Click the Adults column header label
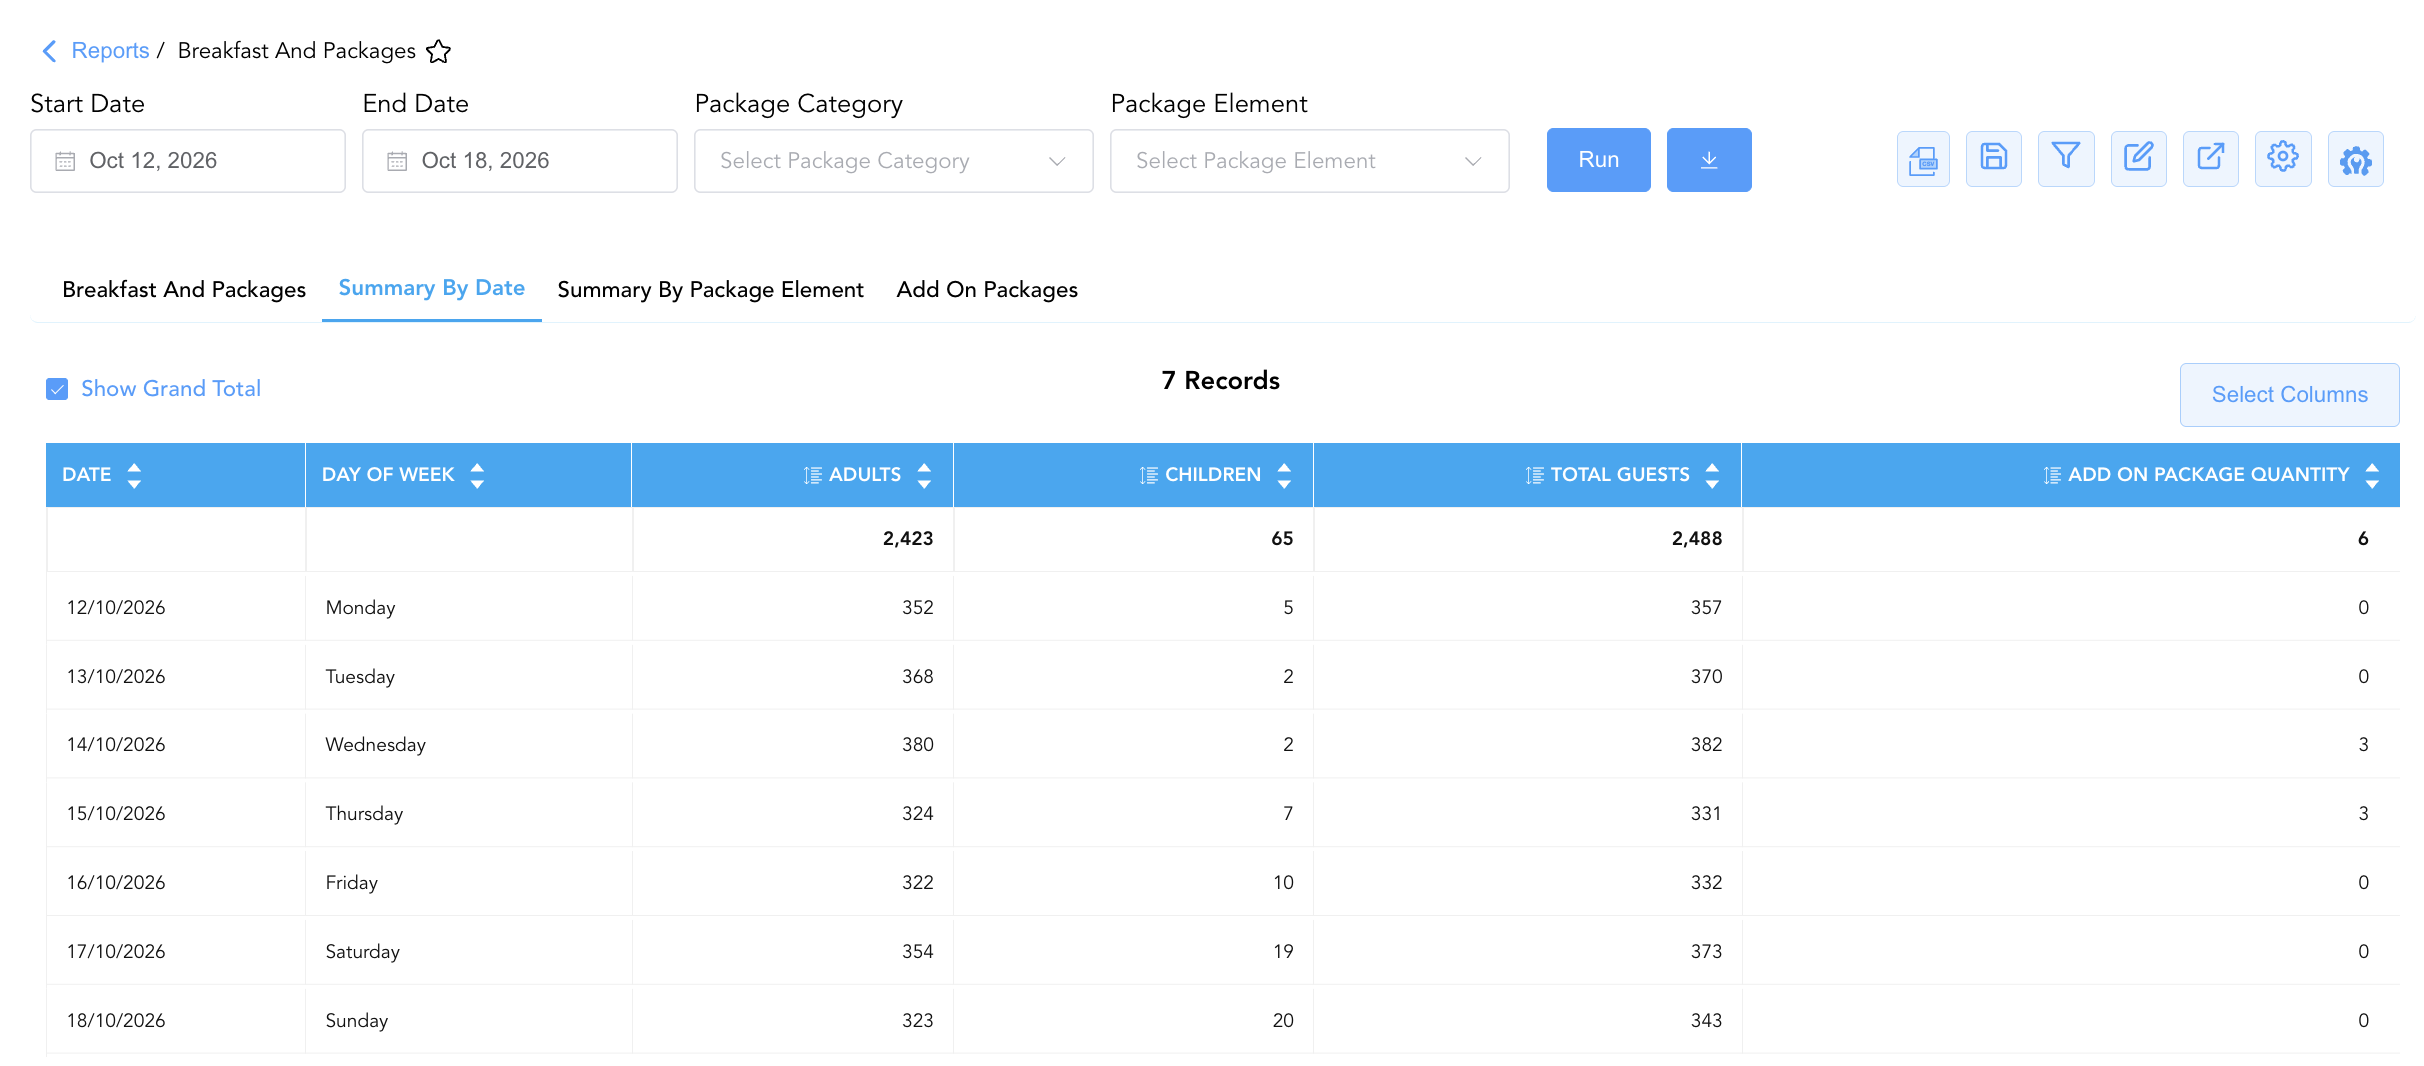The width and height of the screenshot is (2424, 1066). [865, 475]
